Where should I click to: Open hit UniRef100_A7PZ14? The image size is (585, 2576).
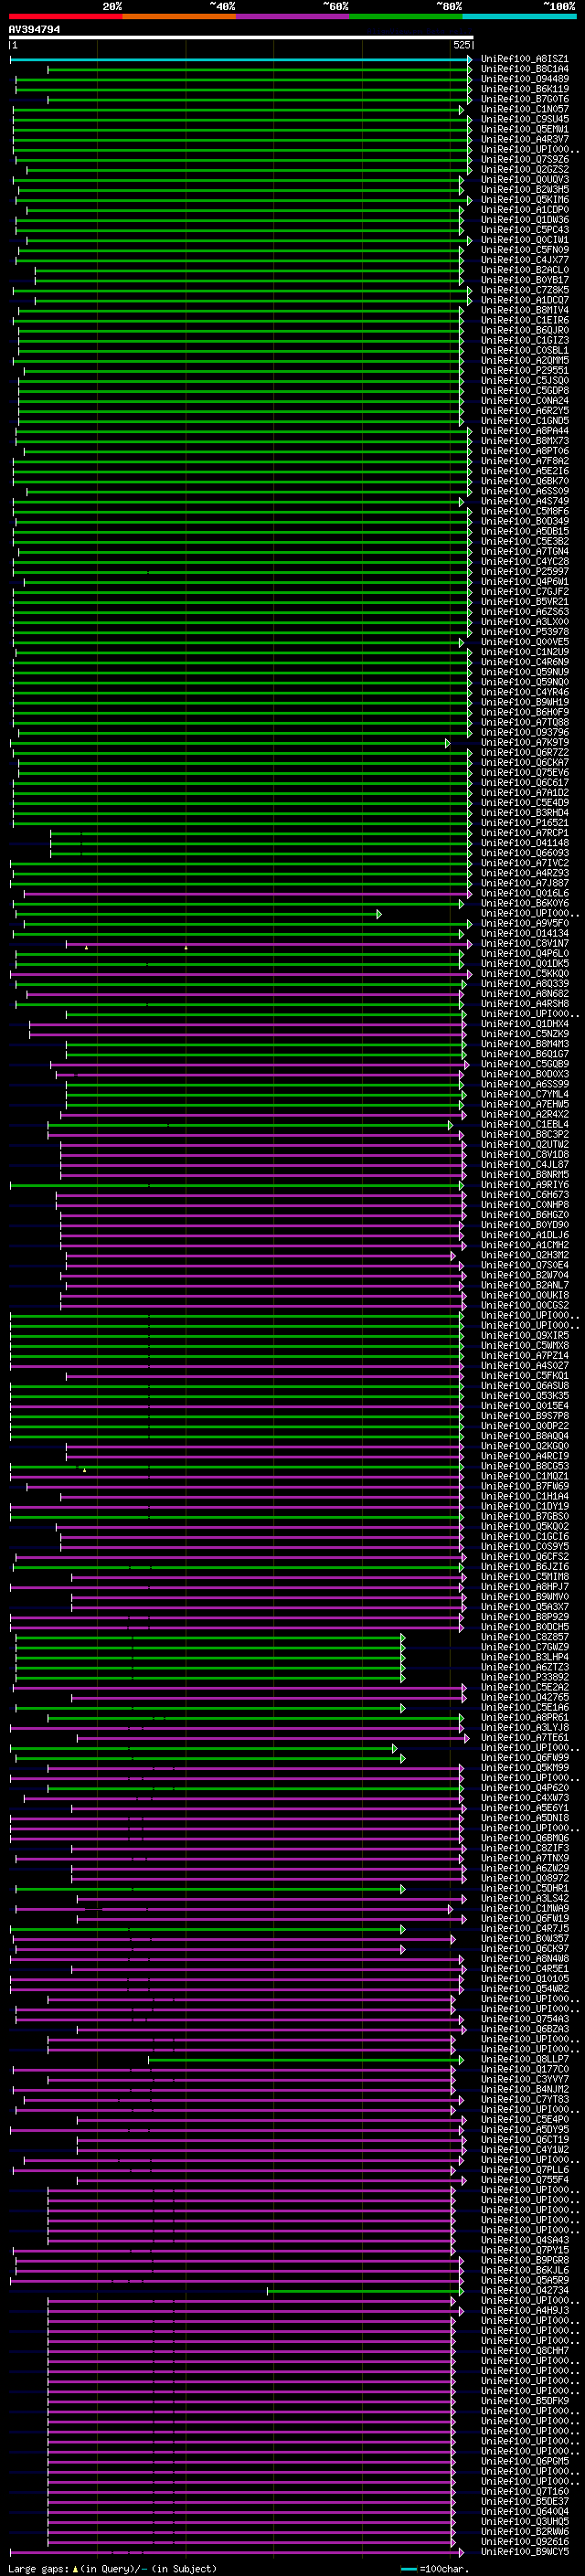tap(525, 1356)
